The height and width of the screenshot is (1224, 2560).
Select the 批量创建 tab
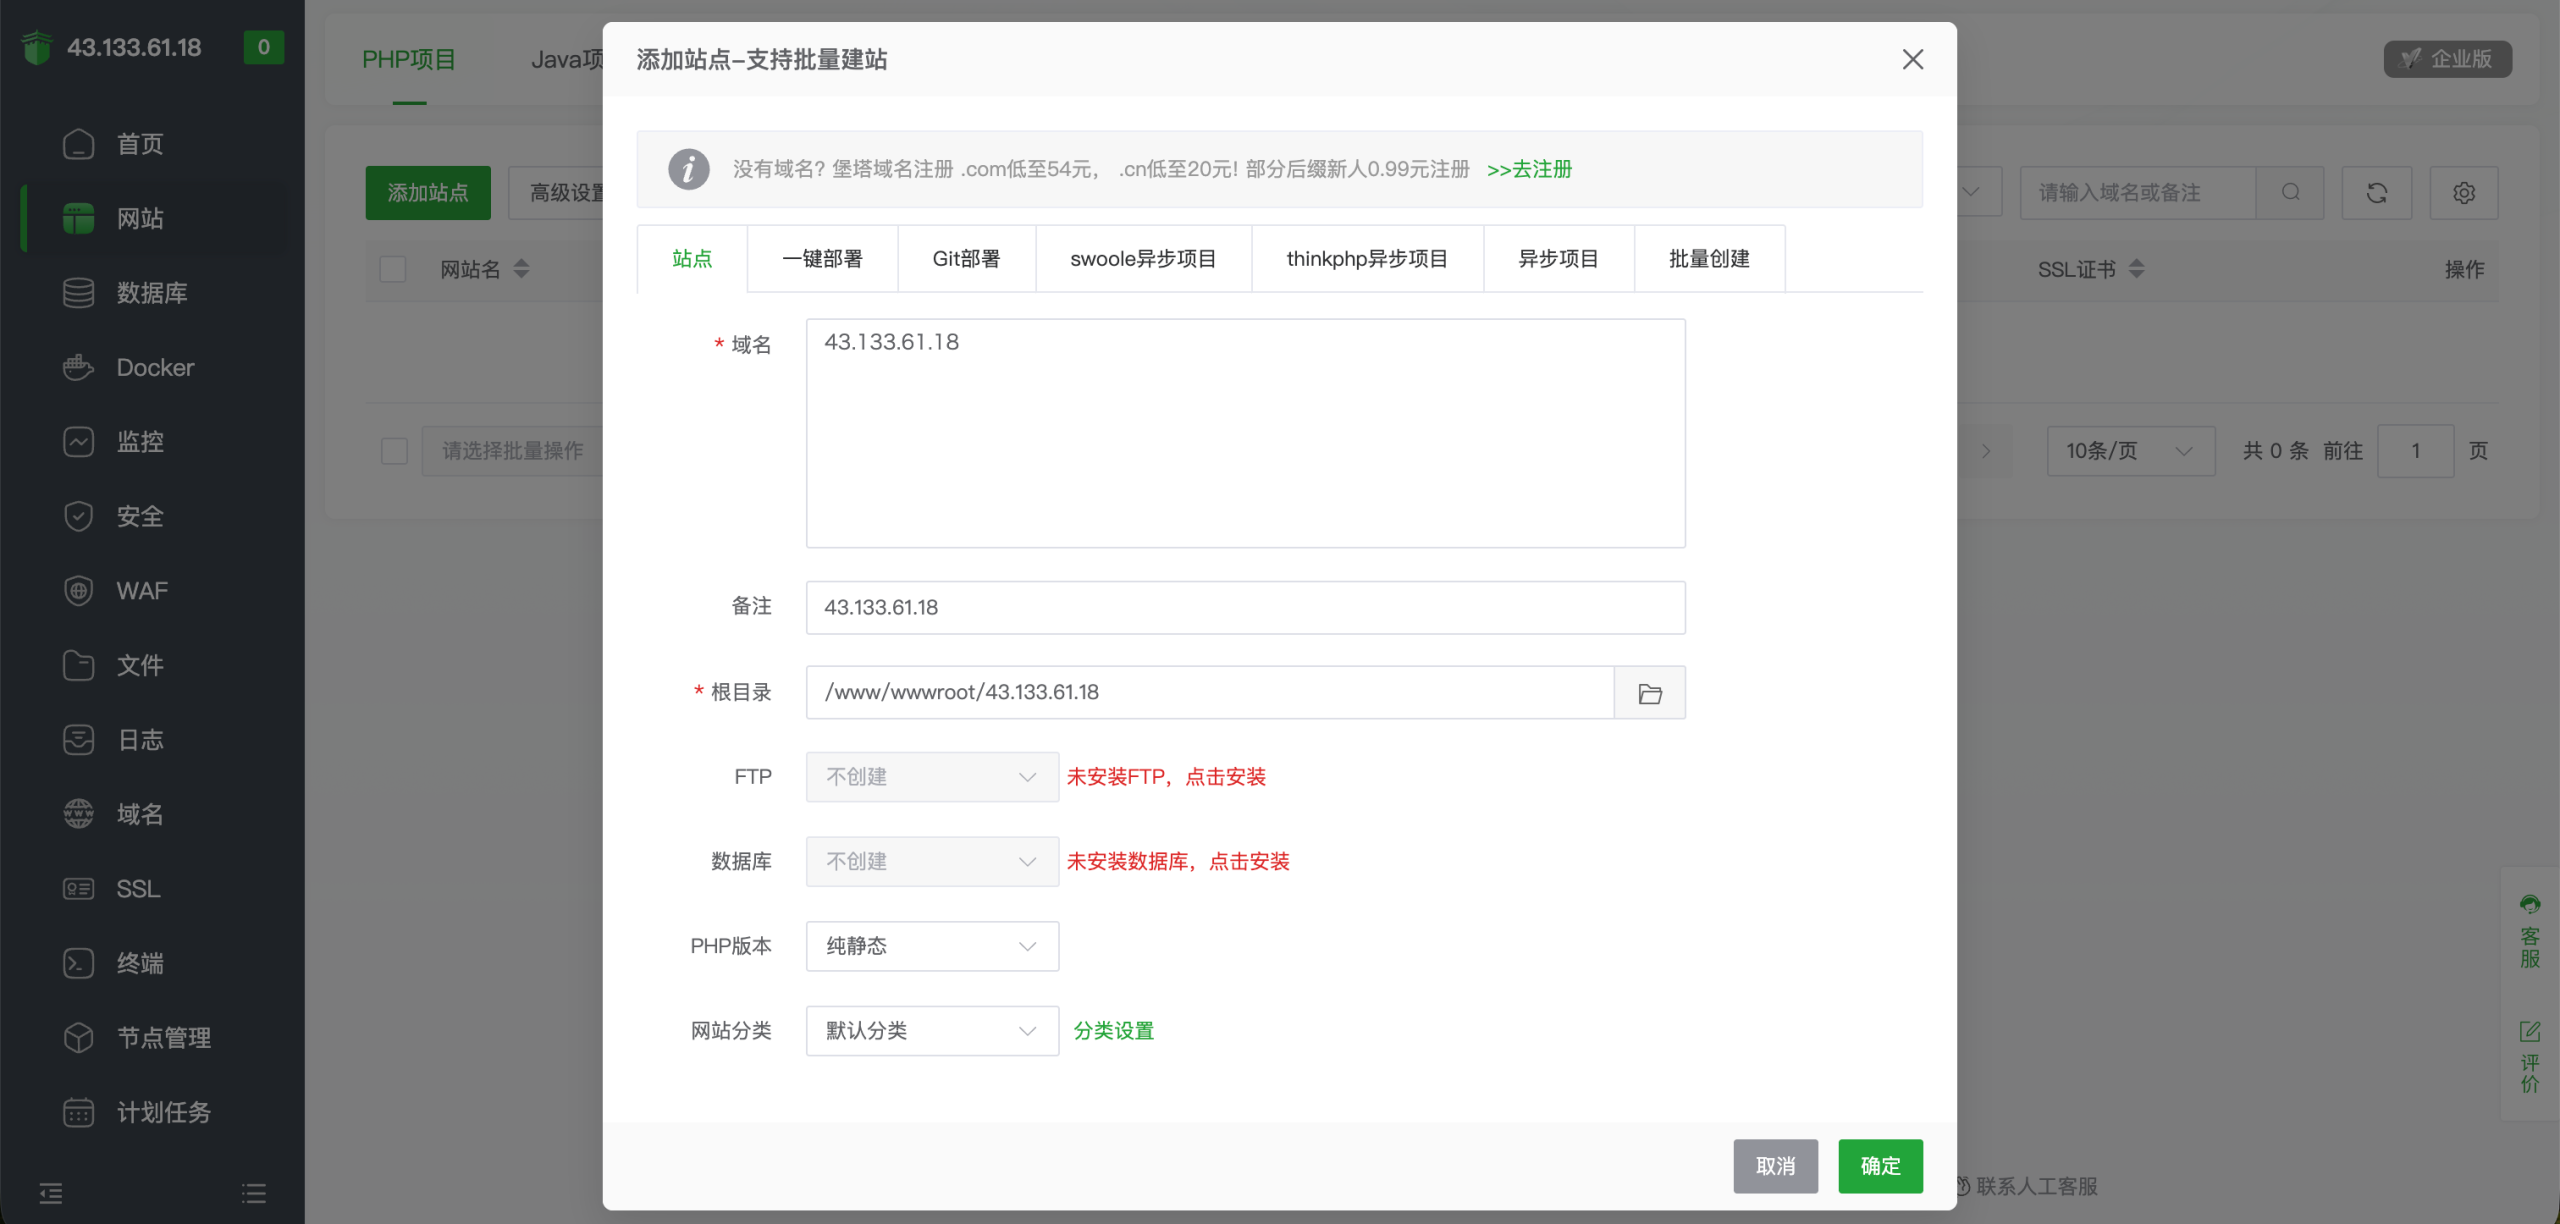(1708, 259)
